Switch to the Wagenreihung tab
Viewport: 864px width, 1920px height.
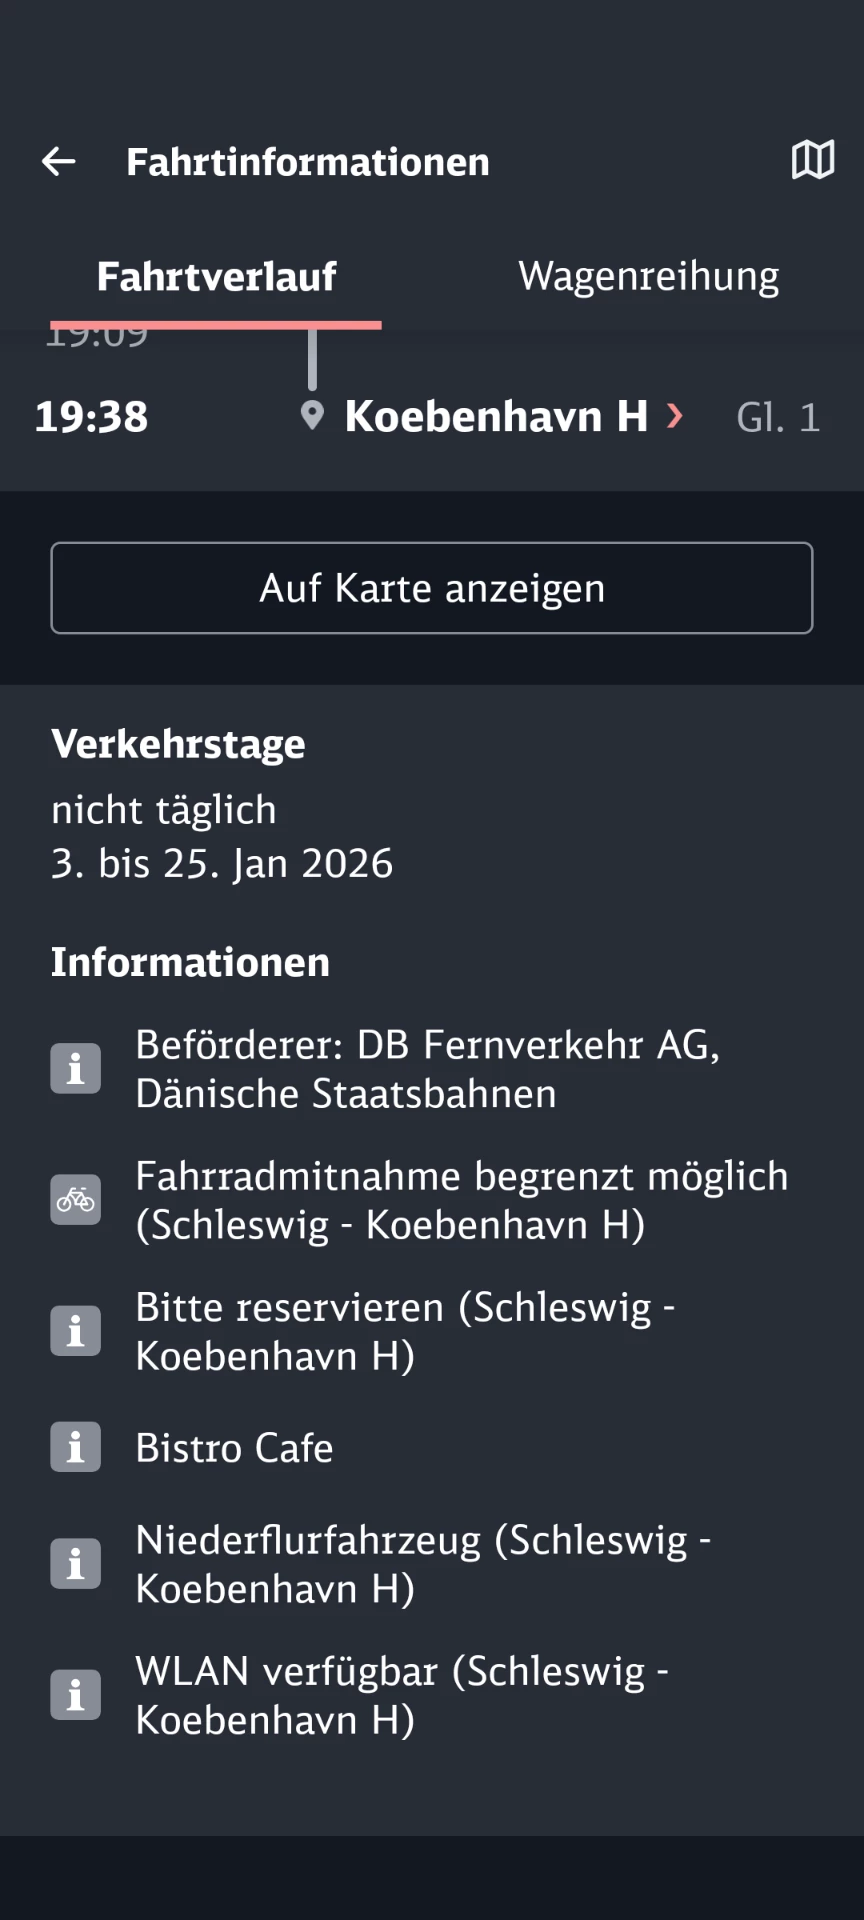pyautogui.click(x=648, y=277)
